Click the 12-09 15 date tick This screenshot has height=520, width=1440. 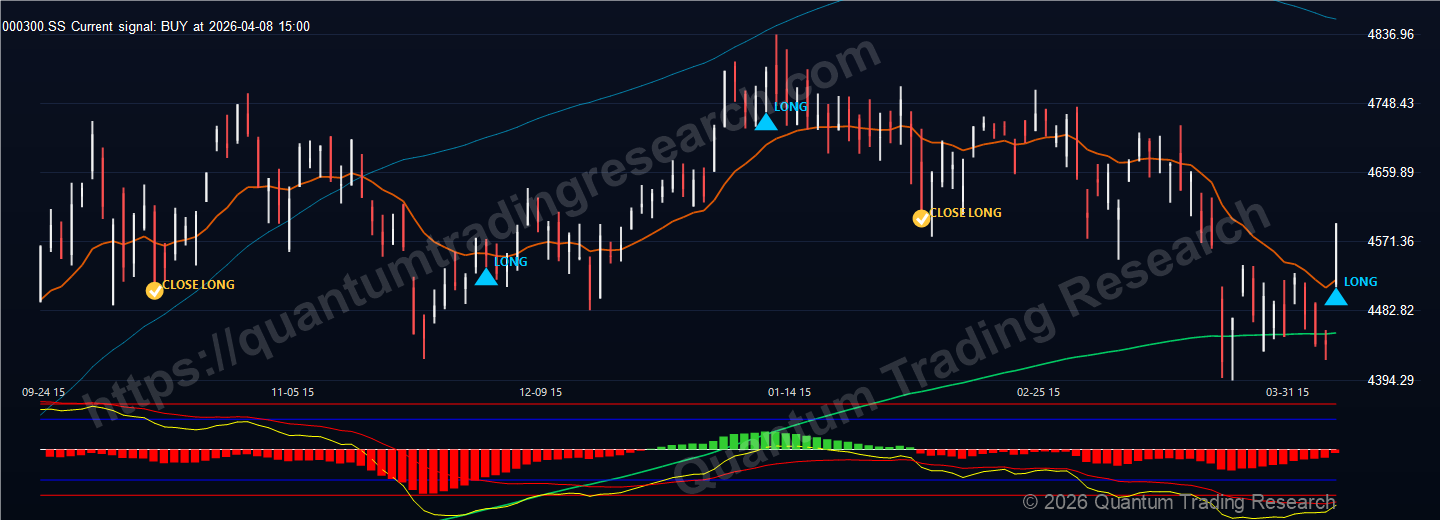tap(541, 392)
